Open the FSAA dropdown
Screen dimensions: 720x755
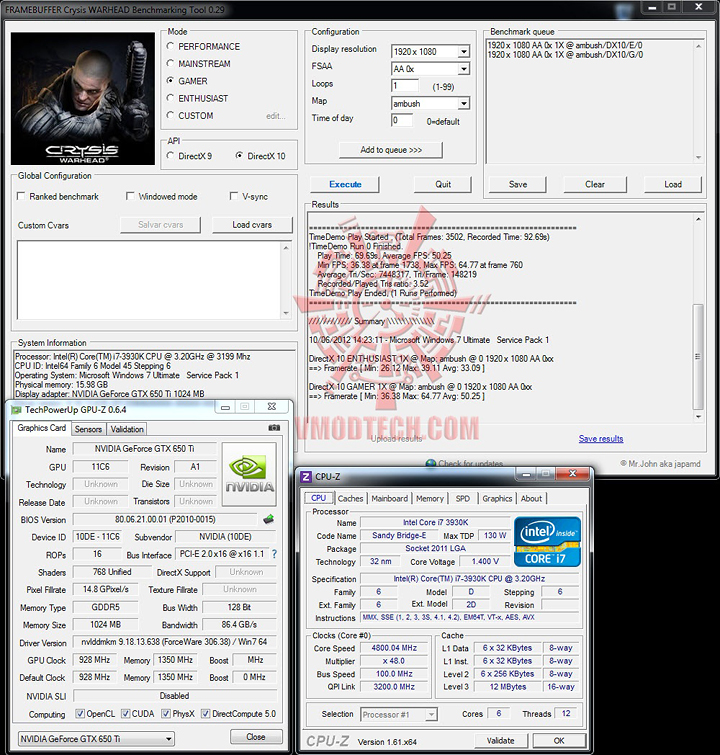point(463,69)
